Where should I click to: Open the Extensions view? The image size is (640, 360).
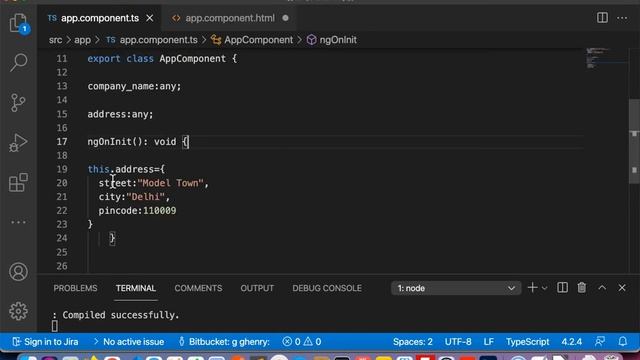tap(18, 182)
